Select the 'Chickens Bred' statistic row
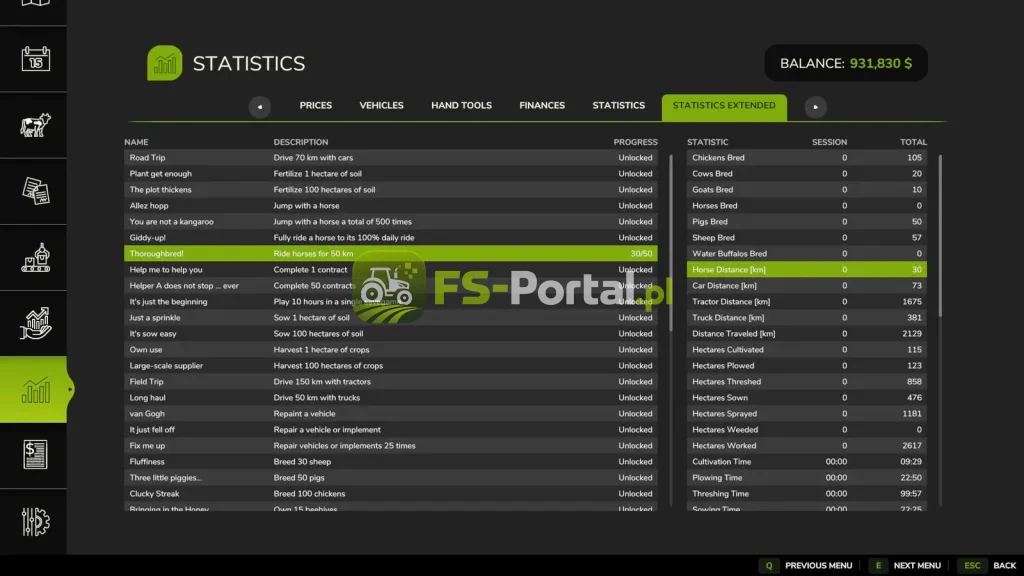Viewport: 1024px width, 576px height. tap(807, 157)
